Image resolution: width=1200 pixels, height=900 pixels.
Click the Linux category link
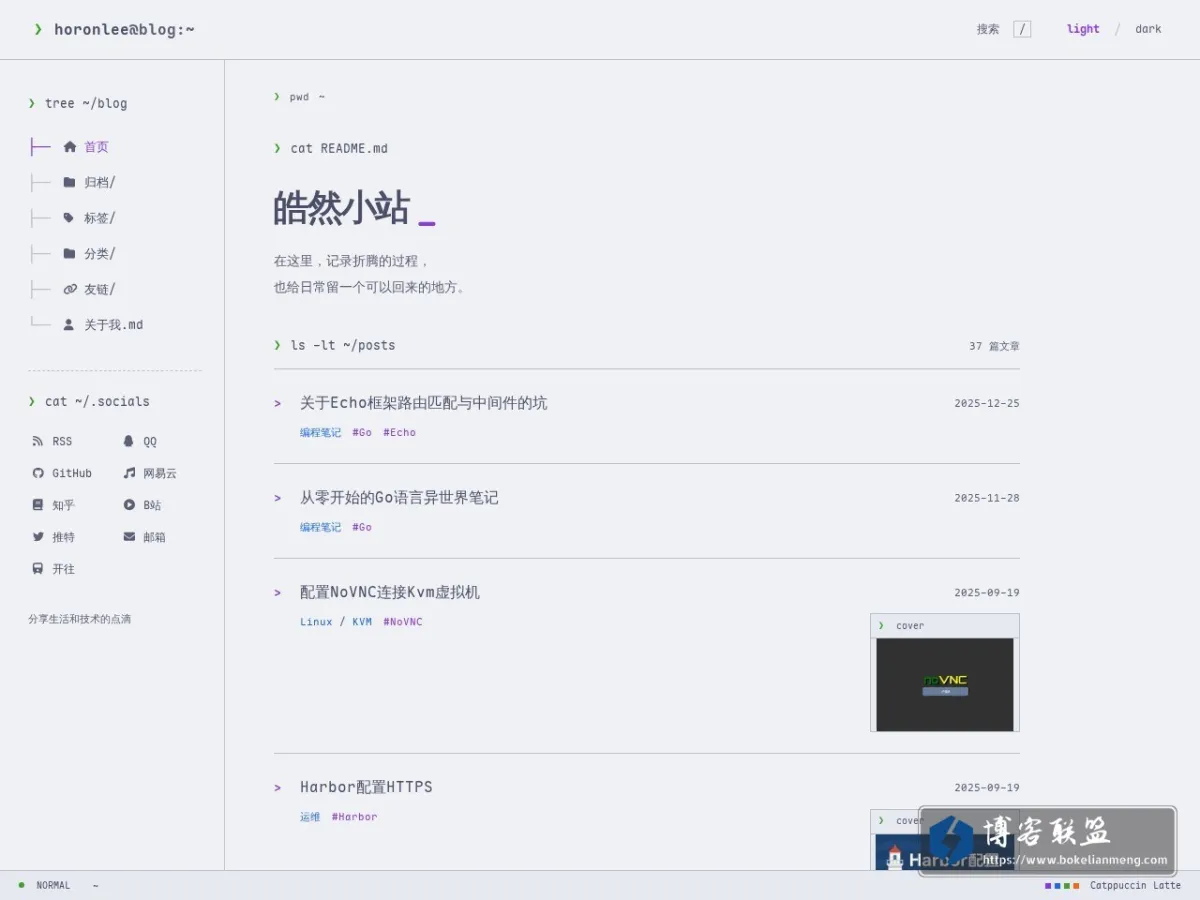316,622
